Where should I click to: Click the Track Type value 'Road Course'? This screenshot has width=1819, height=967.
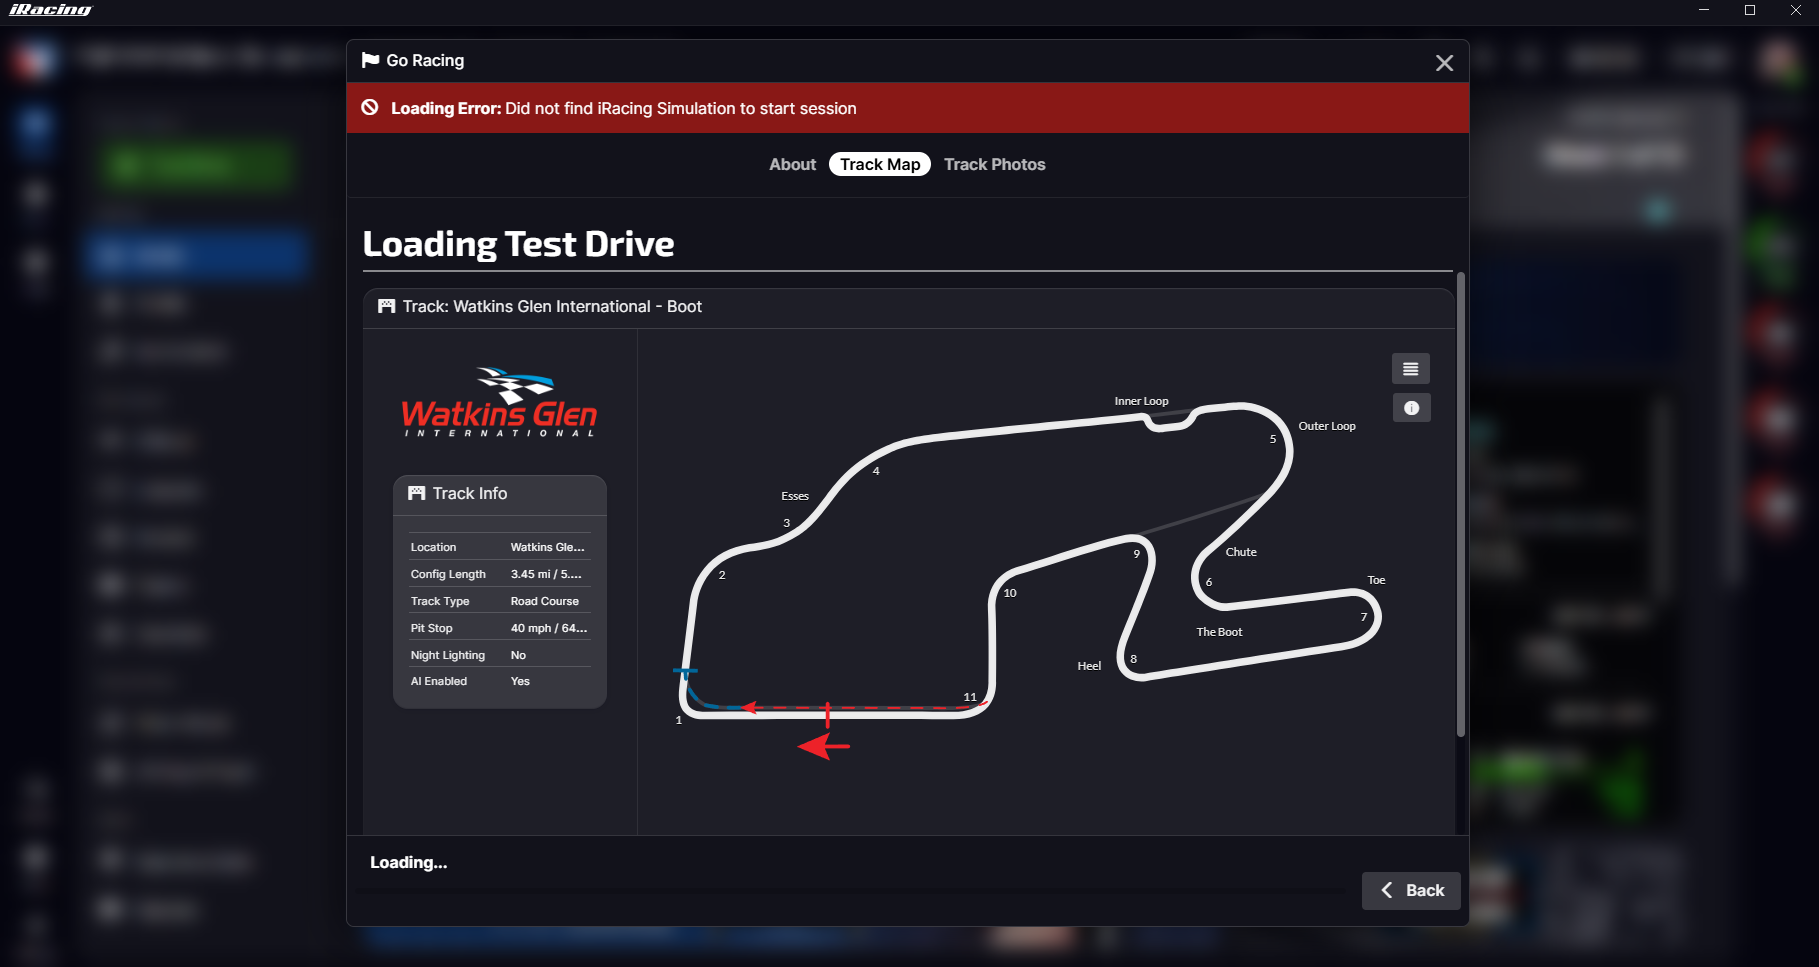pos(545,601)
